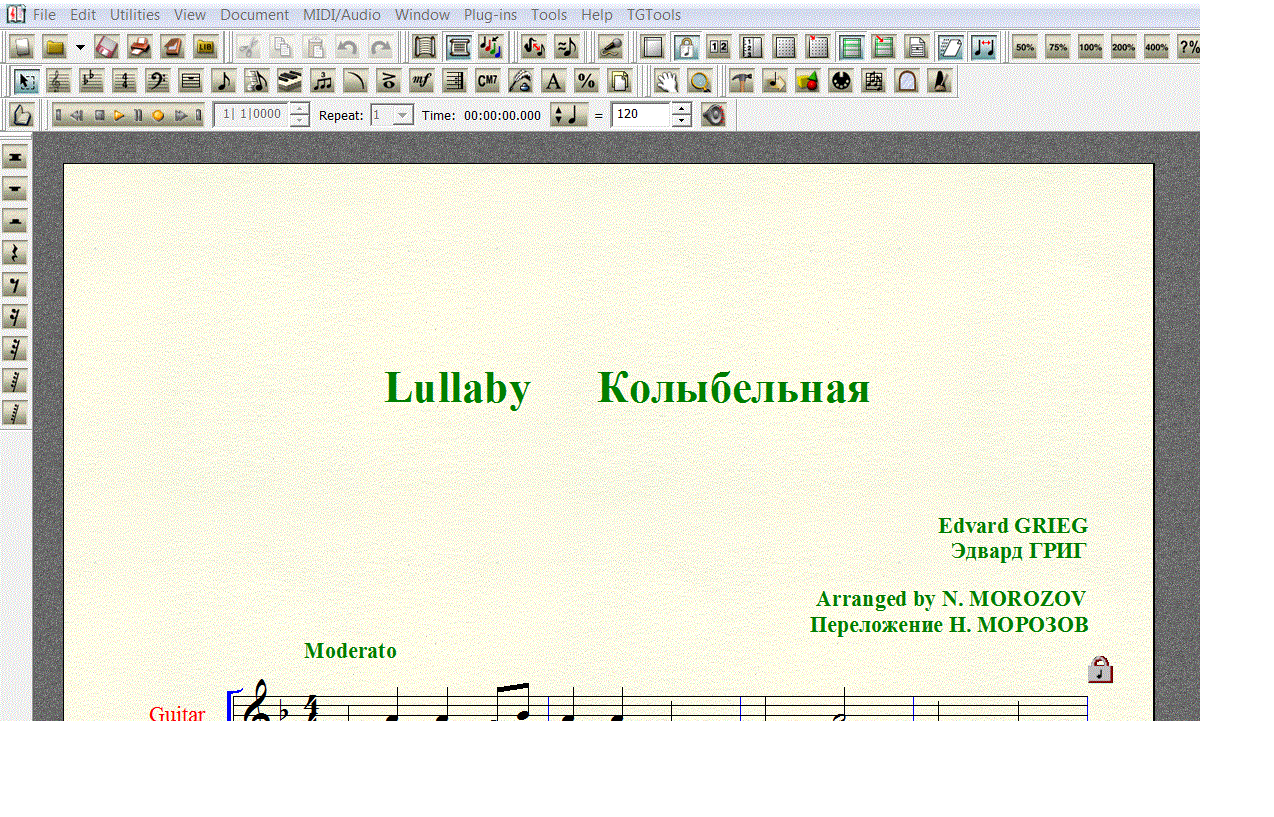Click the microphone MicNotator icon
Screen dimensions: 1274x817
click(x=611, y=47)
